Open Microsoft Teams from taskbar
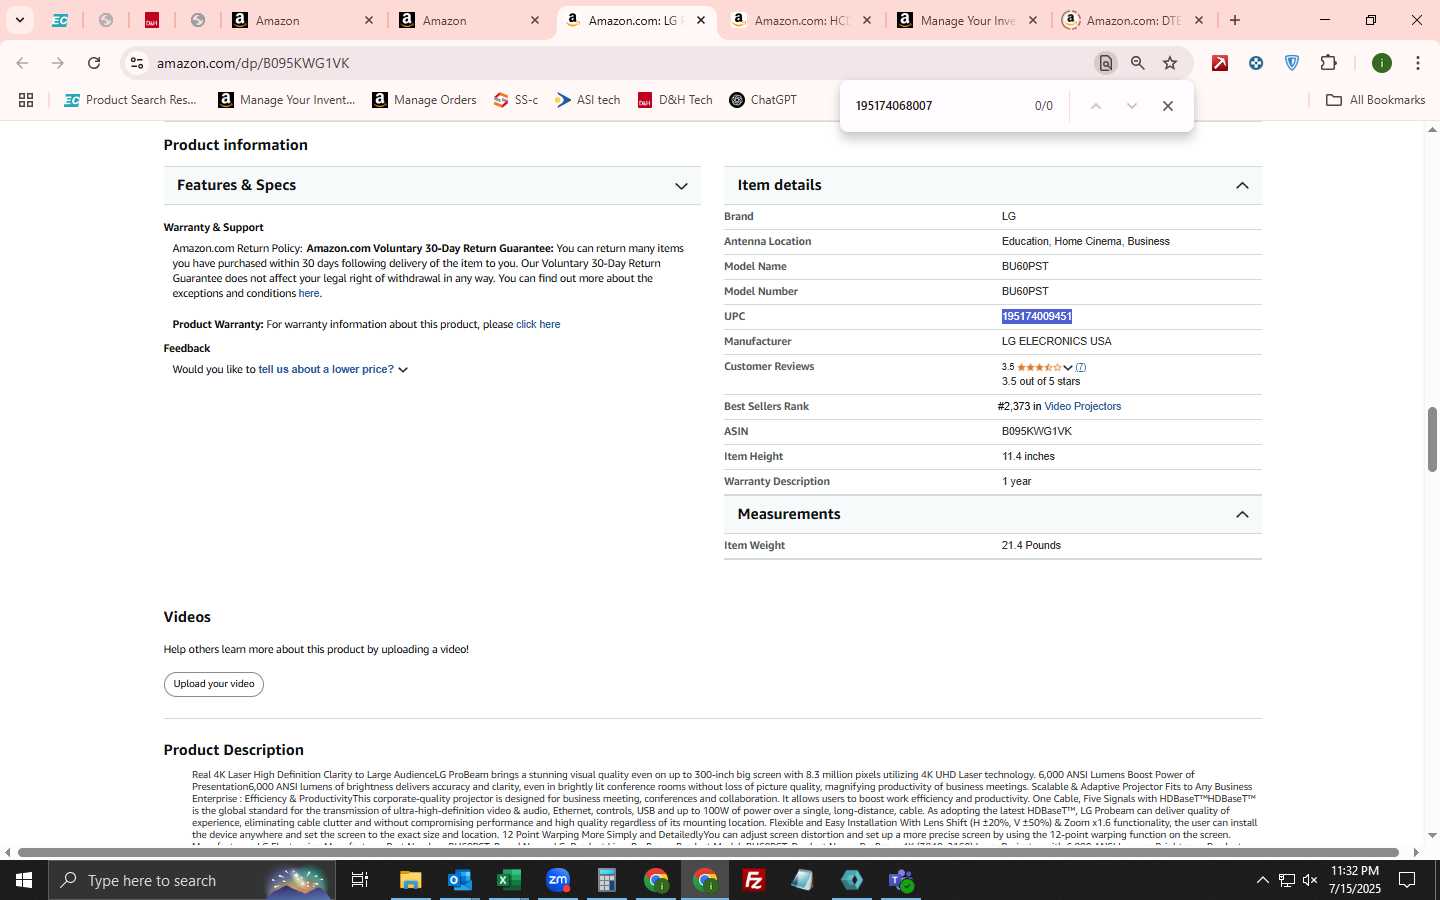 pos(901,880)
